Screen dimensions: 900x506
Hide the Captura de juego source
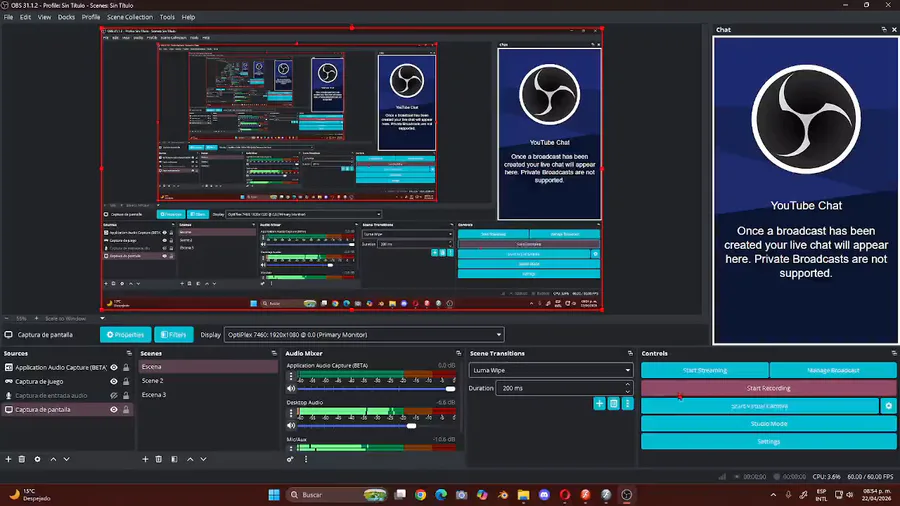[114, 382]
